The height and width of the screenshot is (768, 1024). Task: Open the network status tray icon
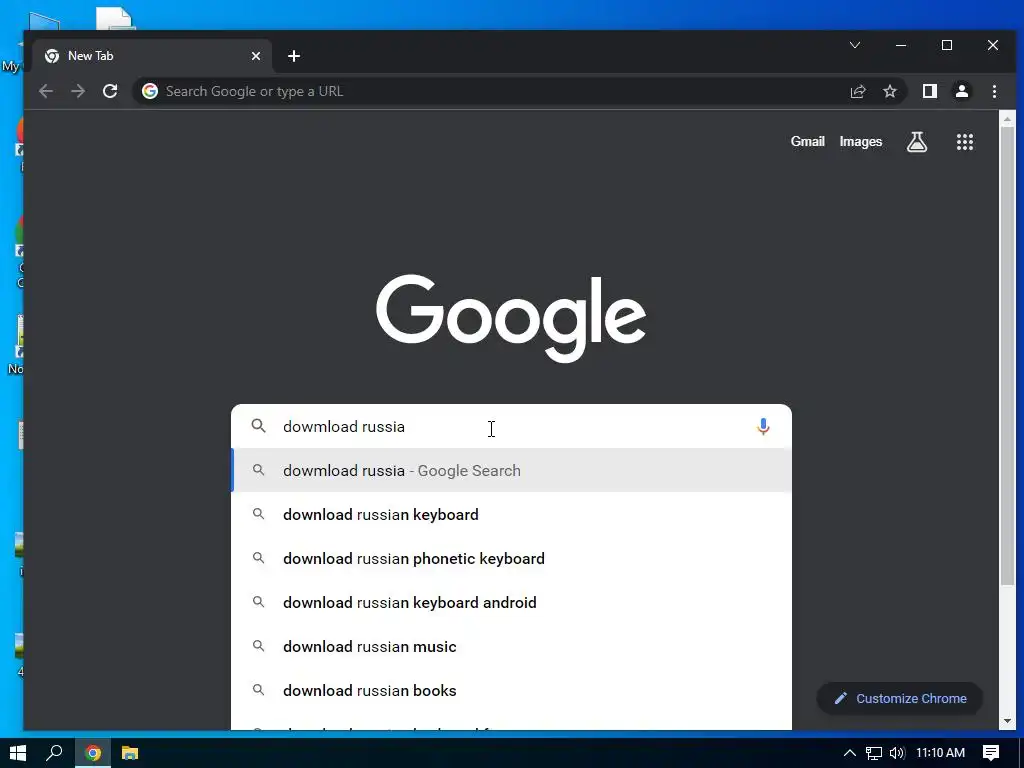(x=874, y=753)
